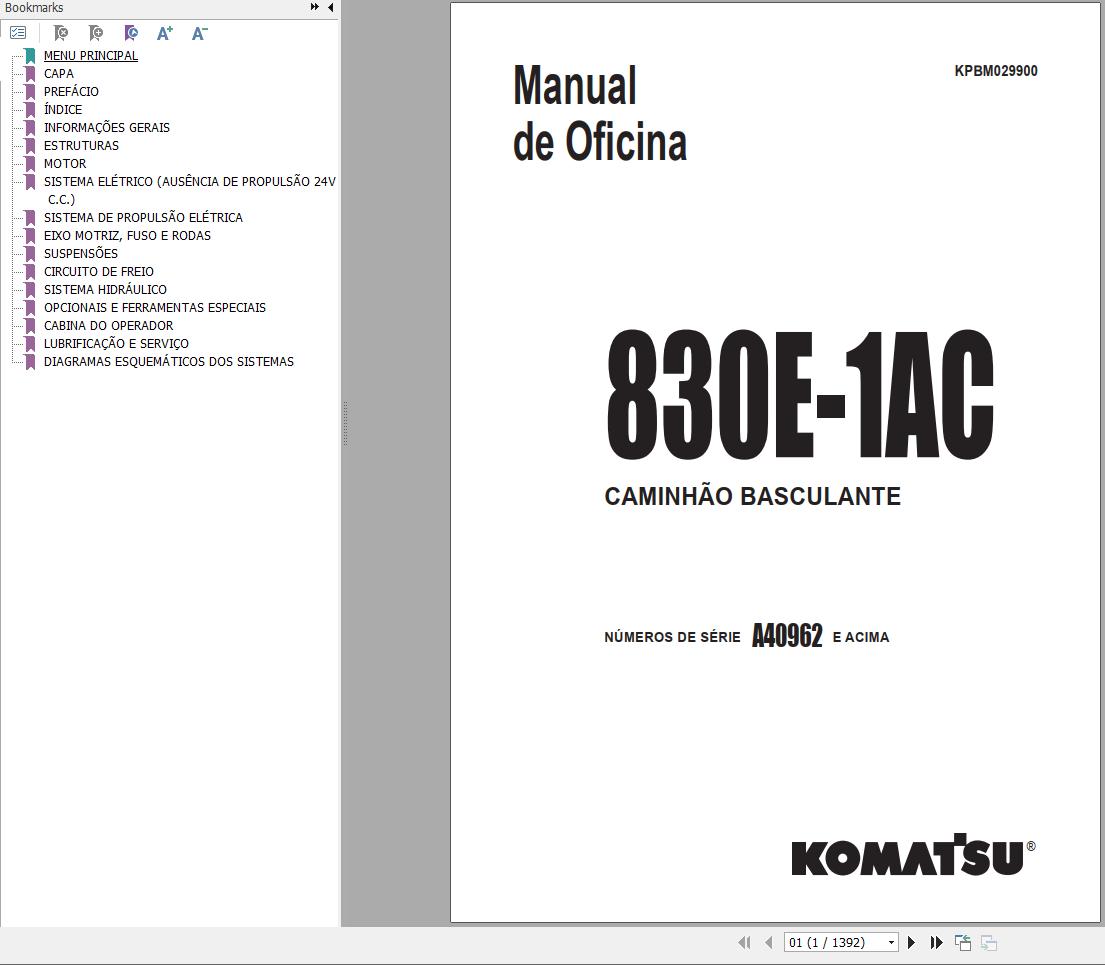This screenshot has width=1105, height=965.
Task: Click the bookmark marker next to CAPA
Action: coord(29,73)
